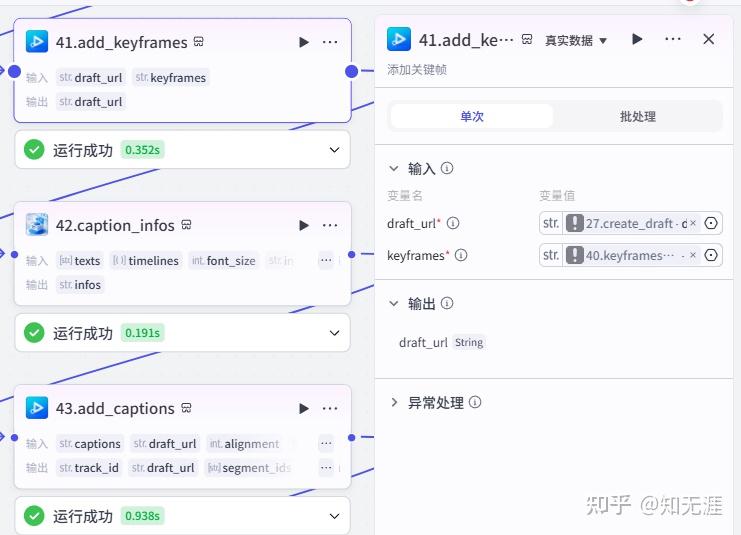Open the 真实数据 dropdown in side panel
Screen dimensions: 741x535
[x=576, y=41]
